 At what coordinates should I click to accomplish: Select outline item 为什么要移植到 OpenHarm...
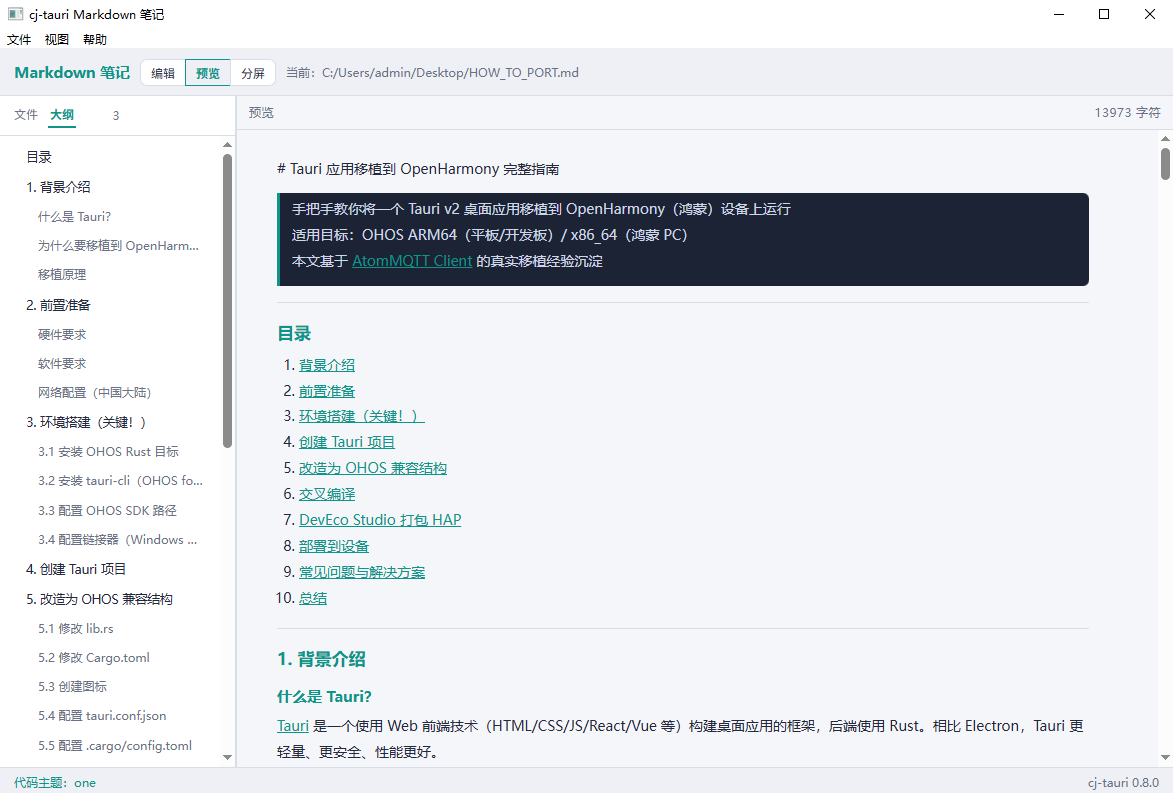click(x=118, y=245)
